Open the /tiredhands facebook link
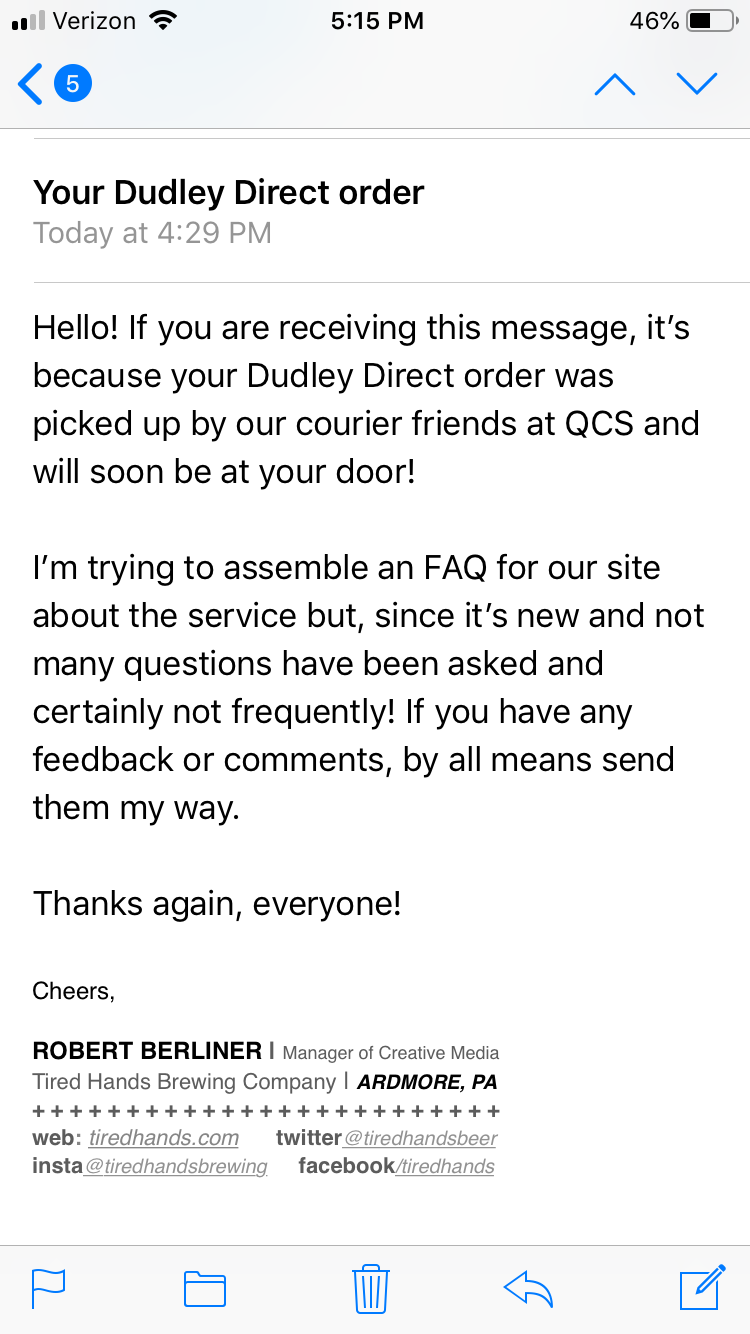The image size is (750, 1334). click(x=445, y=1166)
